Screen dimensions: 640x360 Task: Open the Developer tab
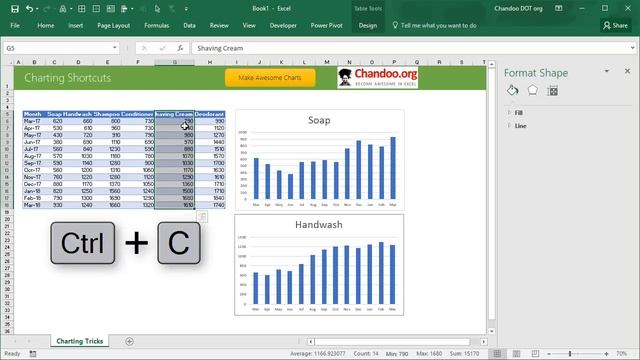(x=283, y=25)
